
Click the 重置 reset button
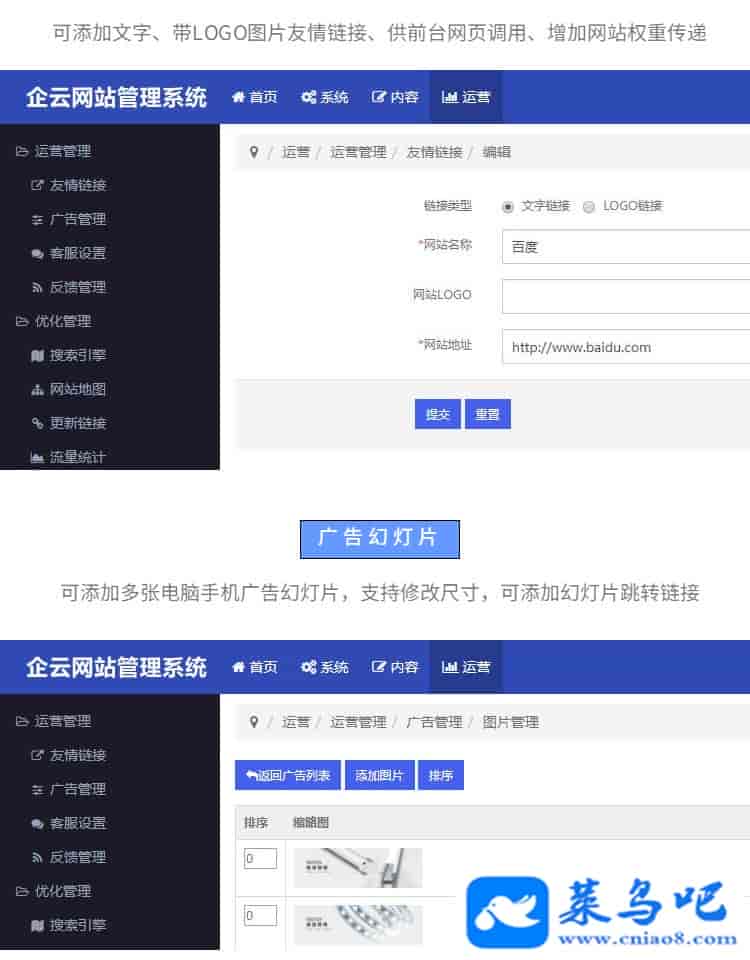point(488,414)
